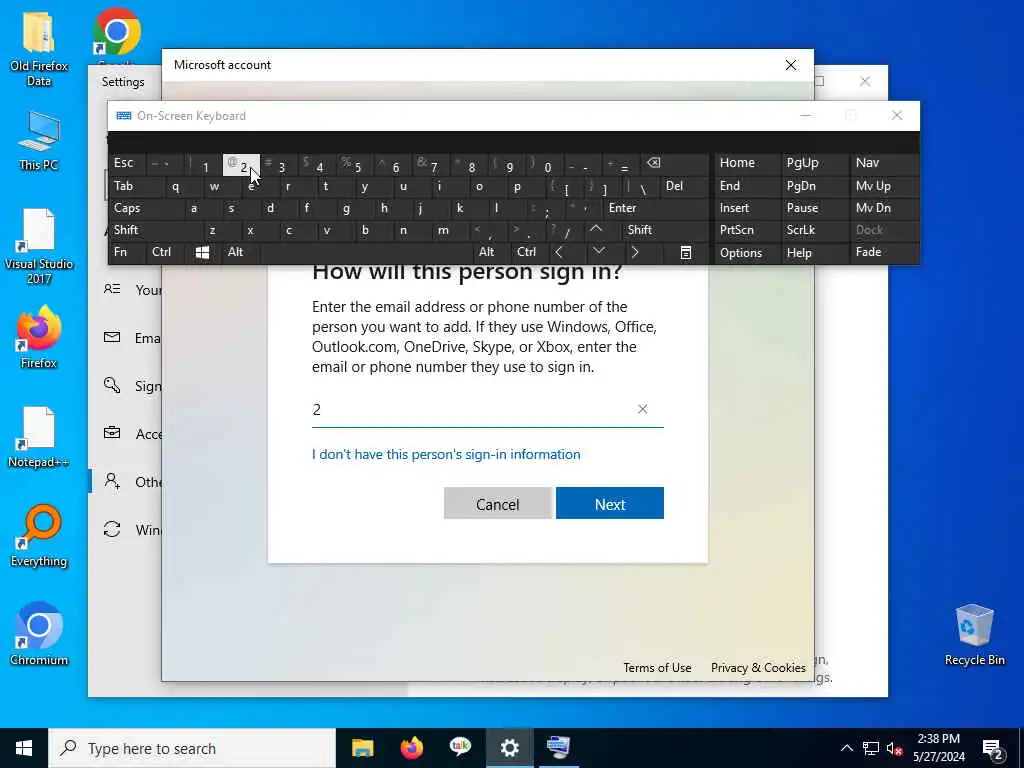Viewport: 1024px width, 768px height.
Task: Select Notepad++ desktop shortcut
Action: tap(39, 438)
